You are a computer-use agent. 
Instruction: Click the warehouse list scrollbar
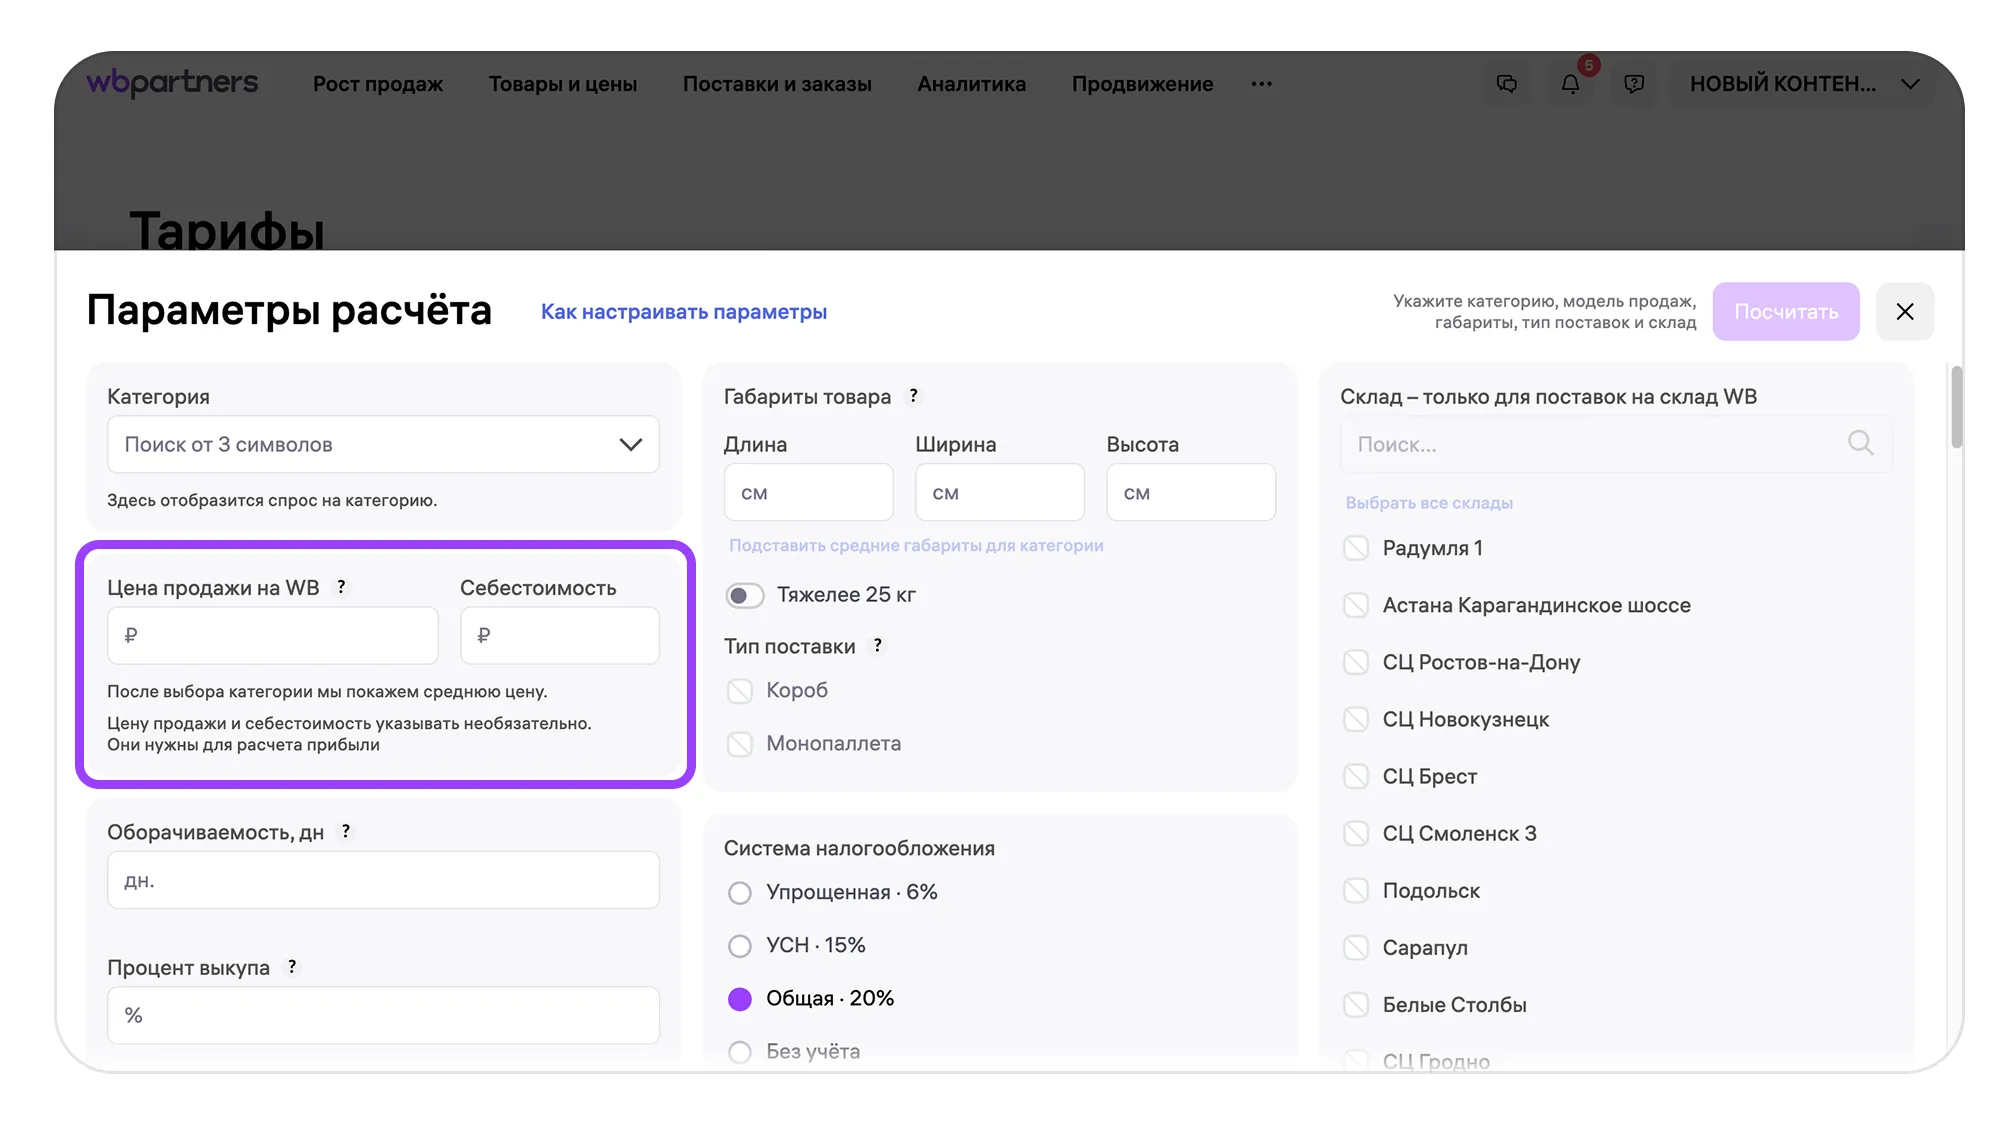click(1956, 408)
